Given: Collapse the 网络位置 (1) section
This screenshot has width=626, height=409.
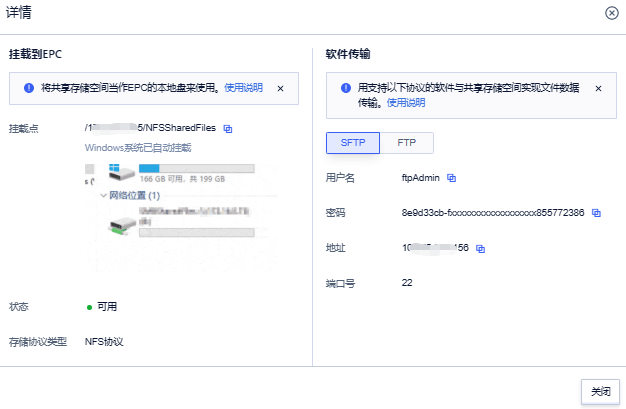Looking at the screenshot, I should coord(104,196).
